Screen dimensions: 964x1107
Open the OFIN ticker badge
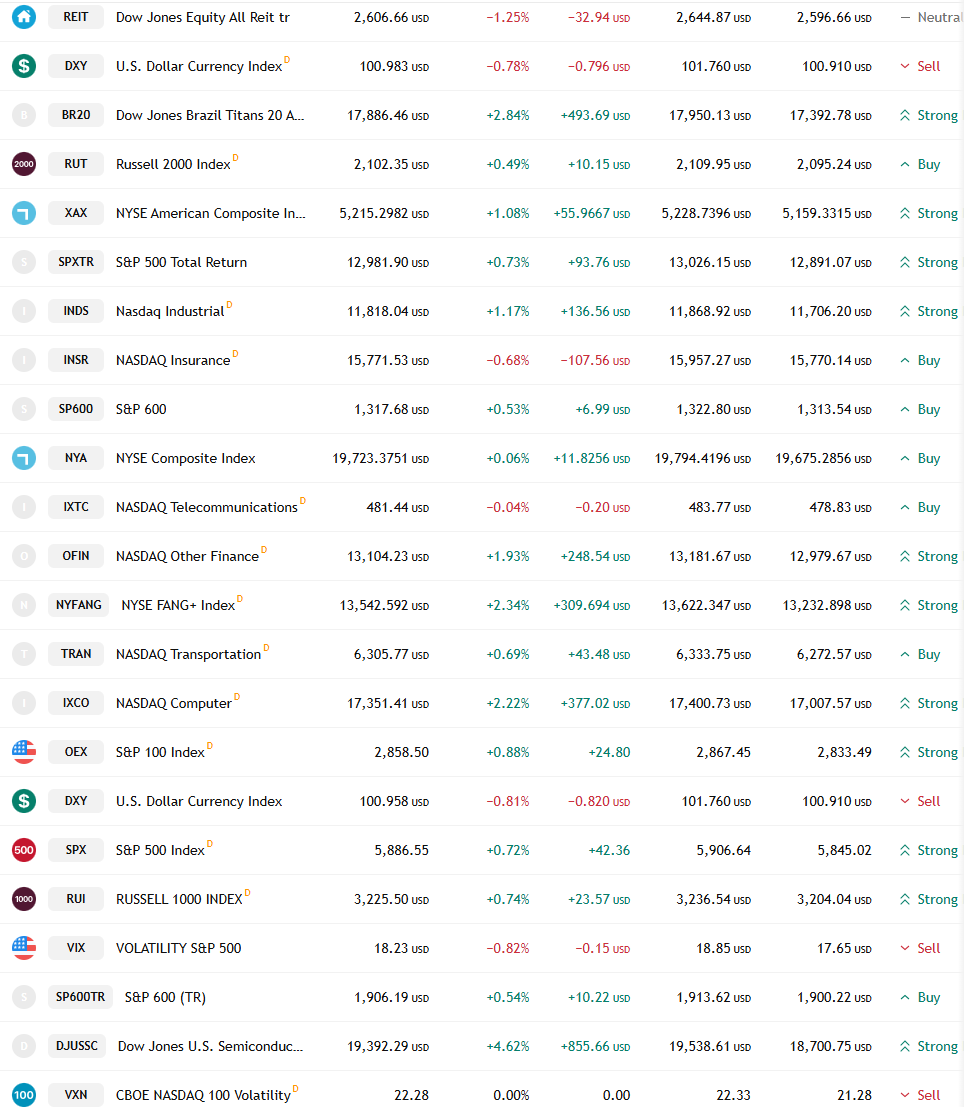point(76,556)
